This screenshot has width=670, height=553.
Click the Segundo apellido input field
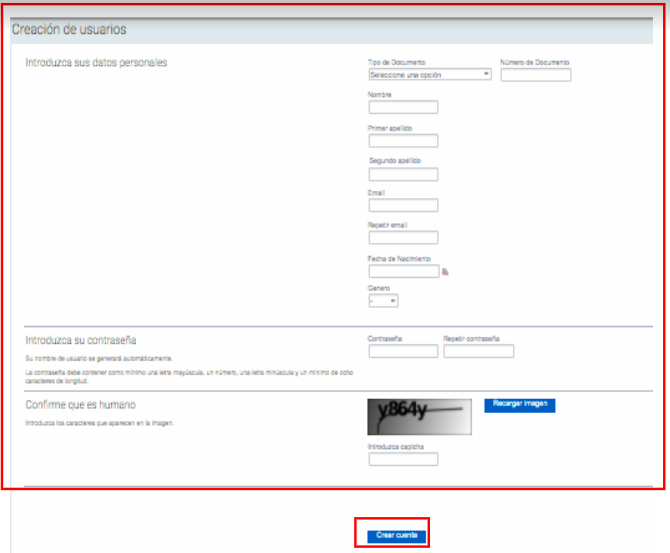click(x=403, y=174)
